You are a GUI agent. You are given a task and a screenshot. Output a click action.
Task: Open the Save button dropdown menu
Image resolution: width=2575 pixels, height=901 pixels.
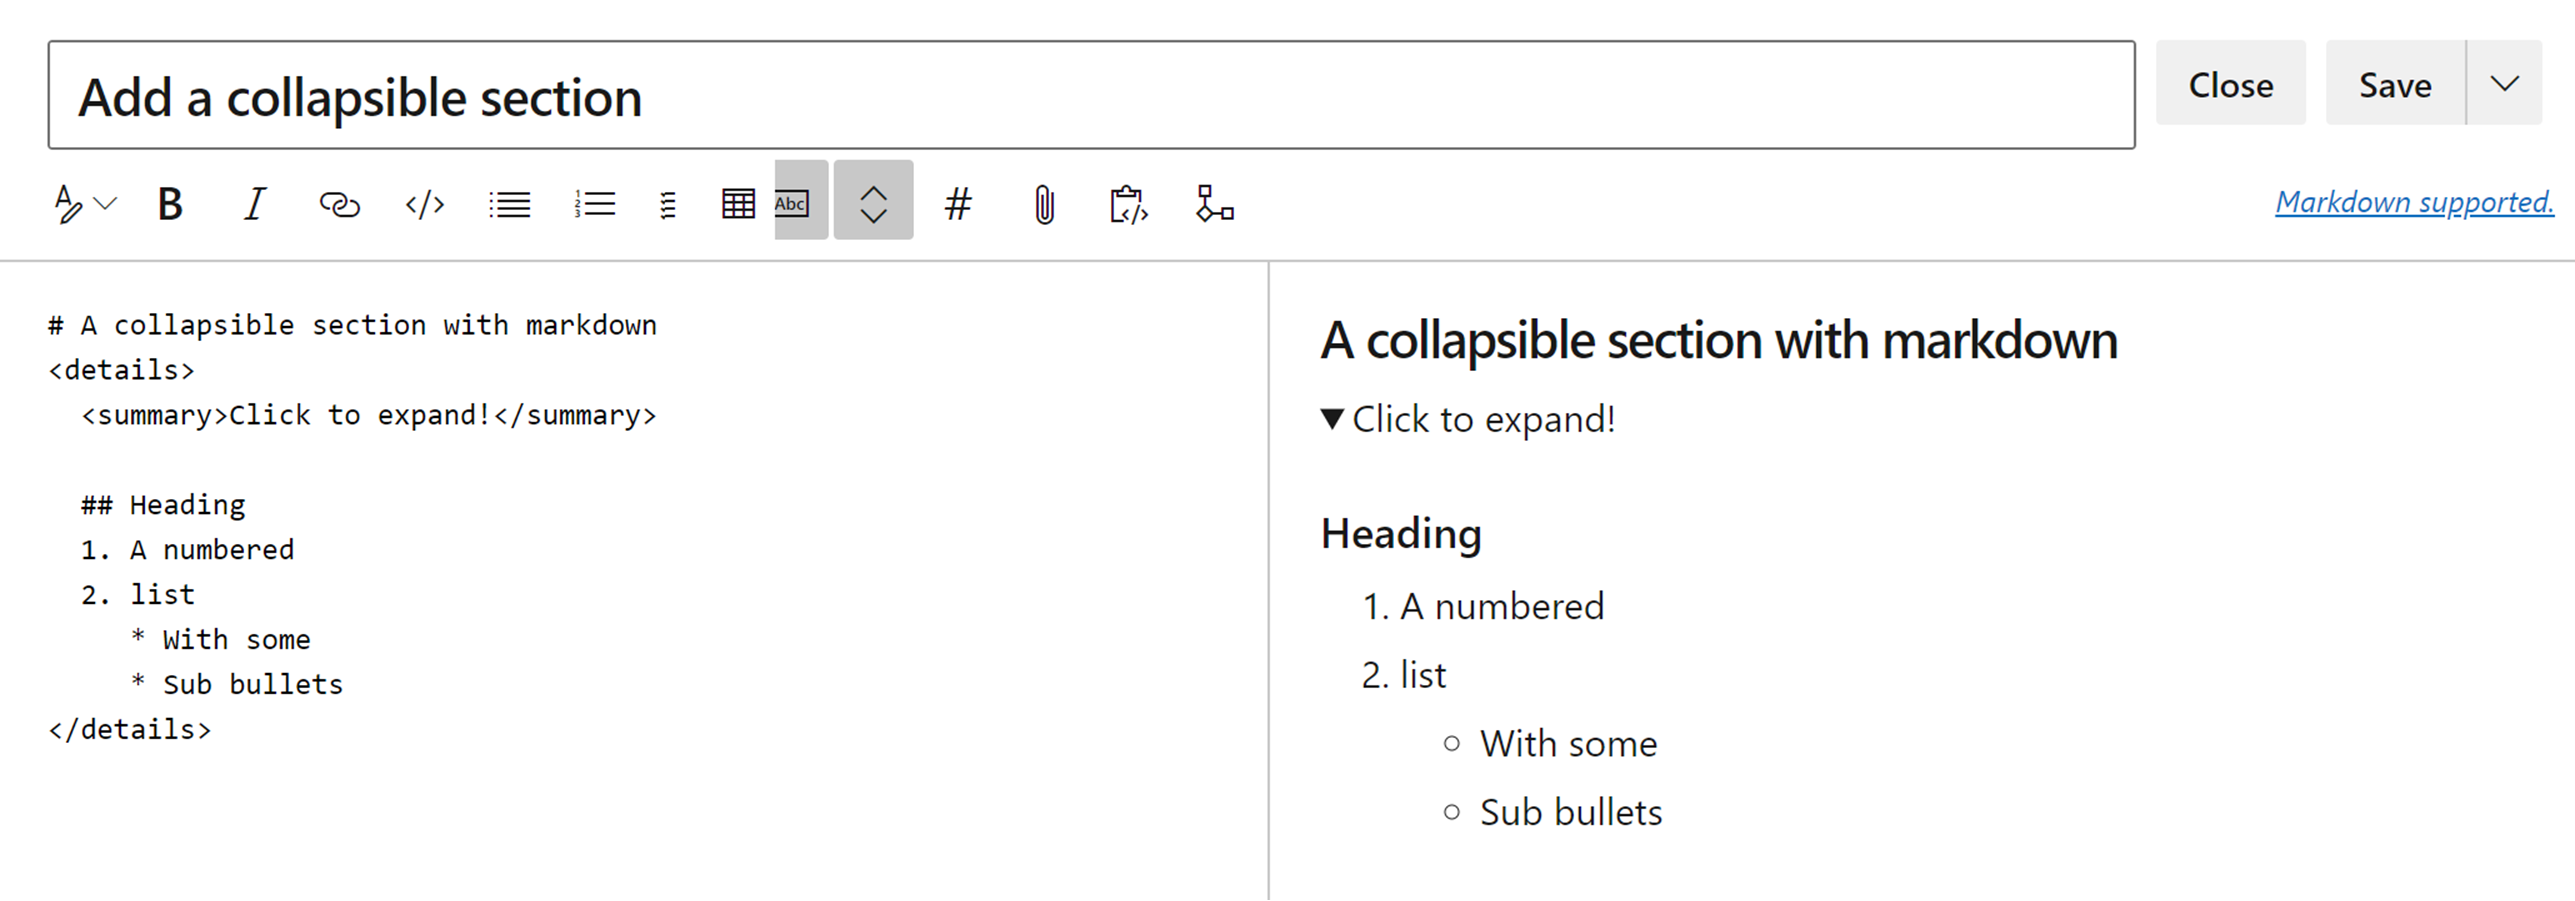[2504, 84]
